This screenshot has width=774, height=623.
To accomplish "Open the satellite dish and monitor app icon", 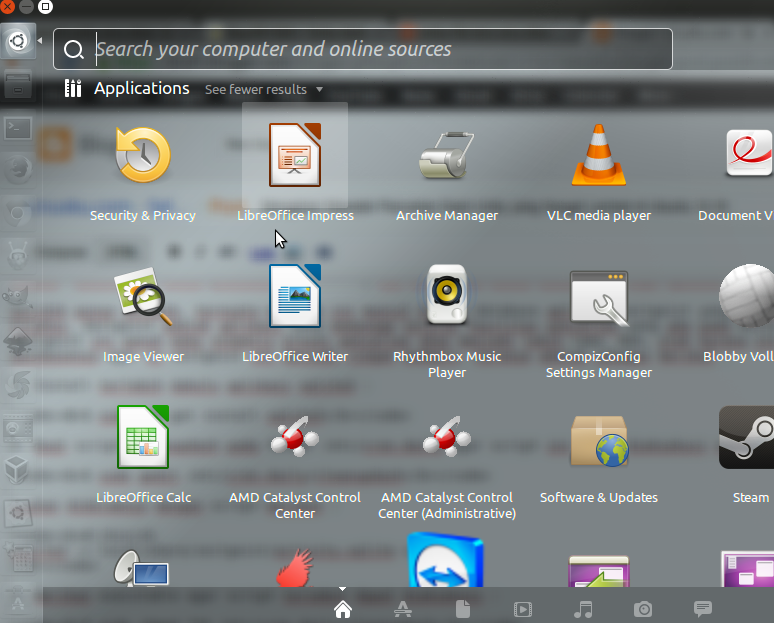I will click(142, 569).
